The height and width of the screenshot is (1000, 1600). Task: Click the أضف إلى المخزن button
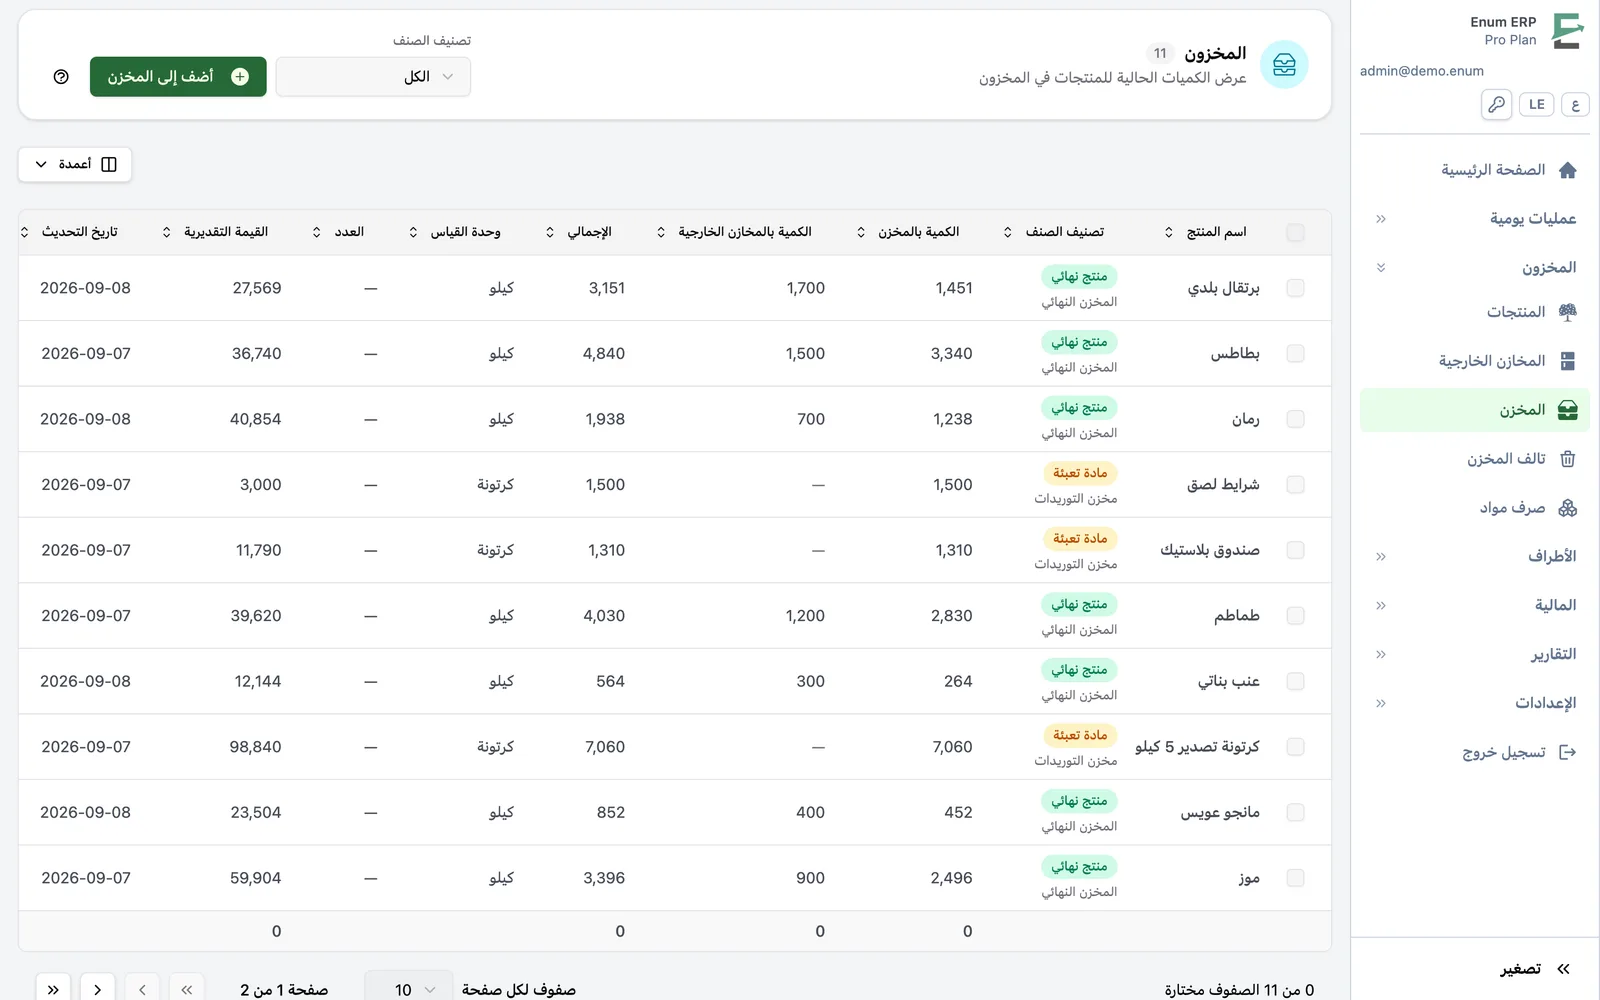point(178,77)
